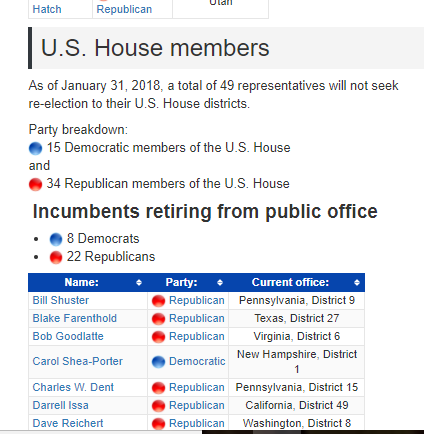424x434 pixels.
Task: Click blue dot icon in Carol Shea-Porter row
Action: (158, 362)
